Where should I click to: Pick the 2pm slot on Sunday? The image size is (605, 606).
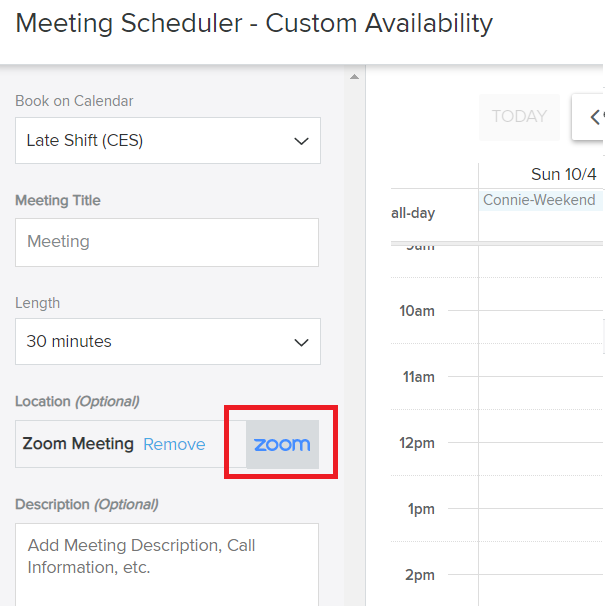[x=540, y=588]
